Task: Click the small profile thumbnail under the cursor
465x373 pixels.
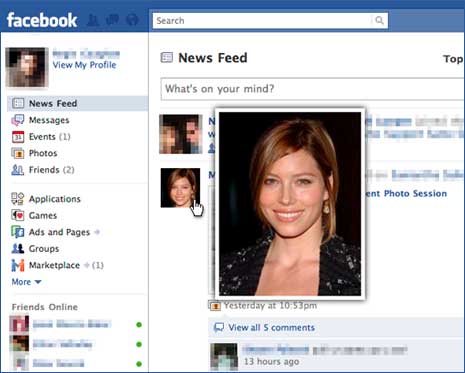Action: tap(180, 188)
